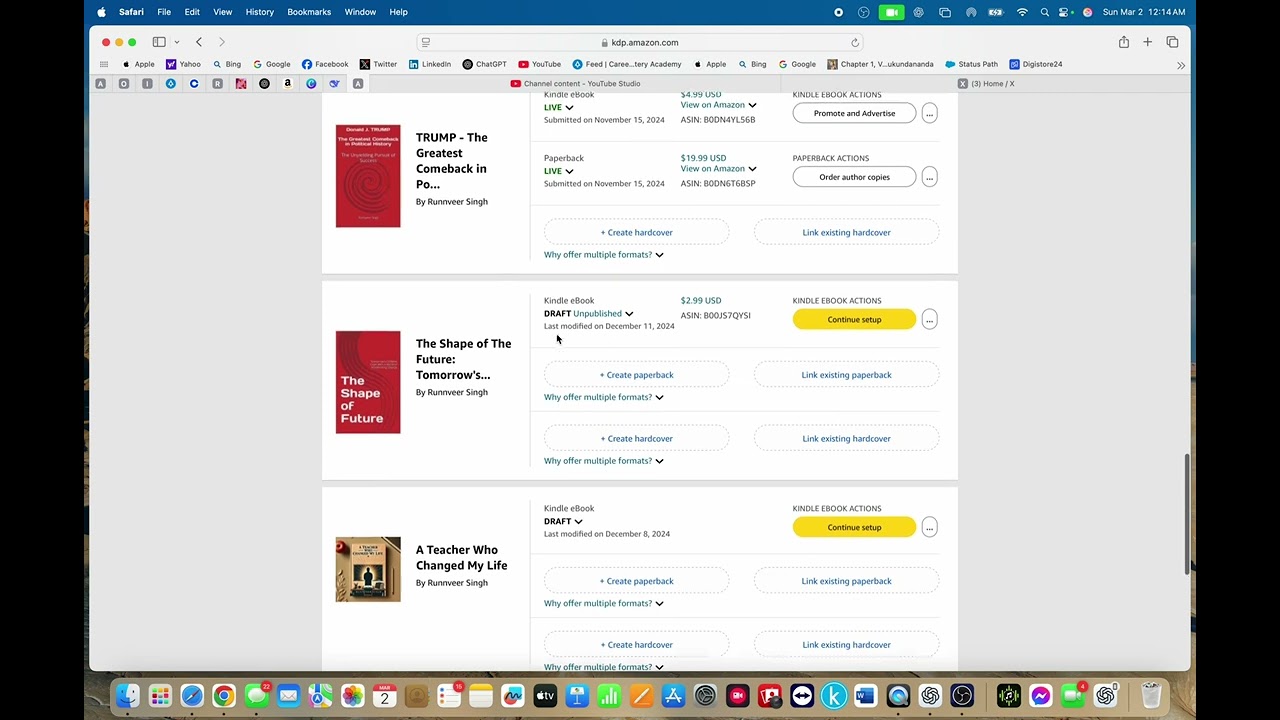The width and height of the screenshot is (1280, 720).
Task: Create hardcover for the TRUMP book
Action: 637,232
